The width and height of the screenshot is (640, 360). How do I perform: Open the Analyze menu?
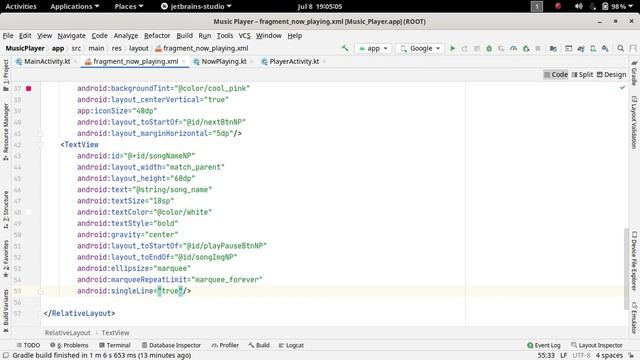(x=126, y=36)
